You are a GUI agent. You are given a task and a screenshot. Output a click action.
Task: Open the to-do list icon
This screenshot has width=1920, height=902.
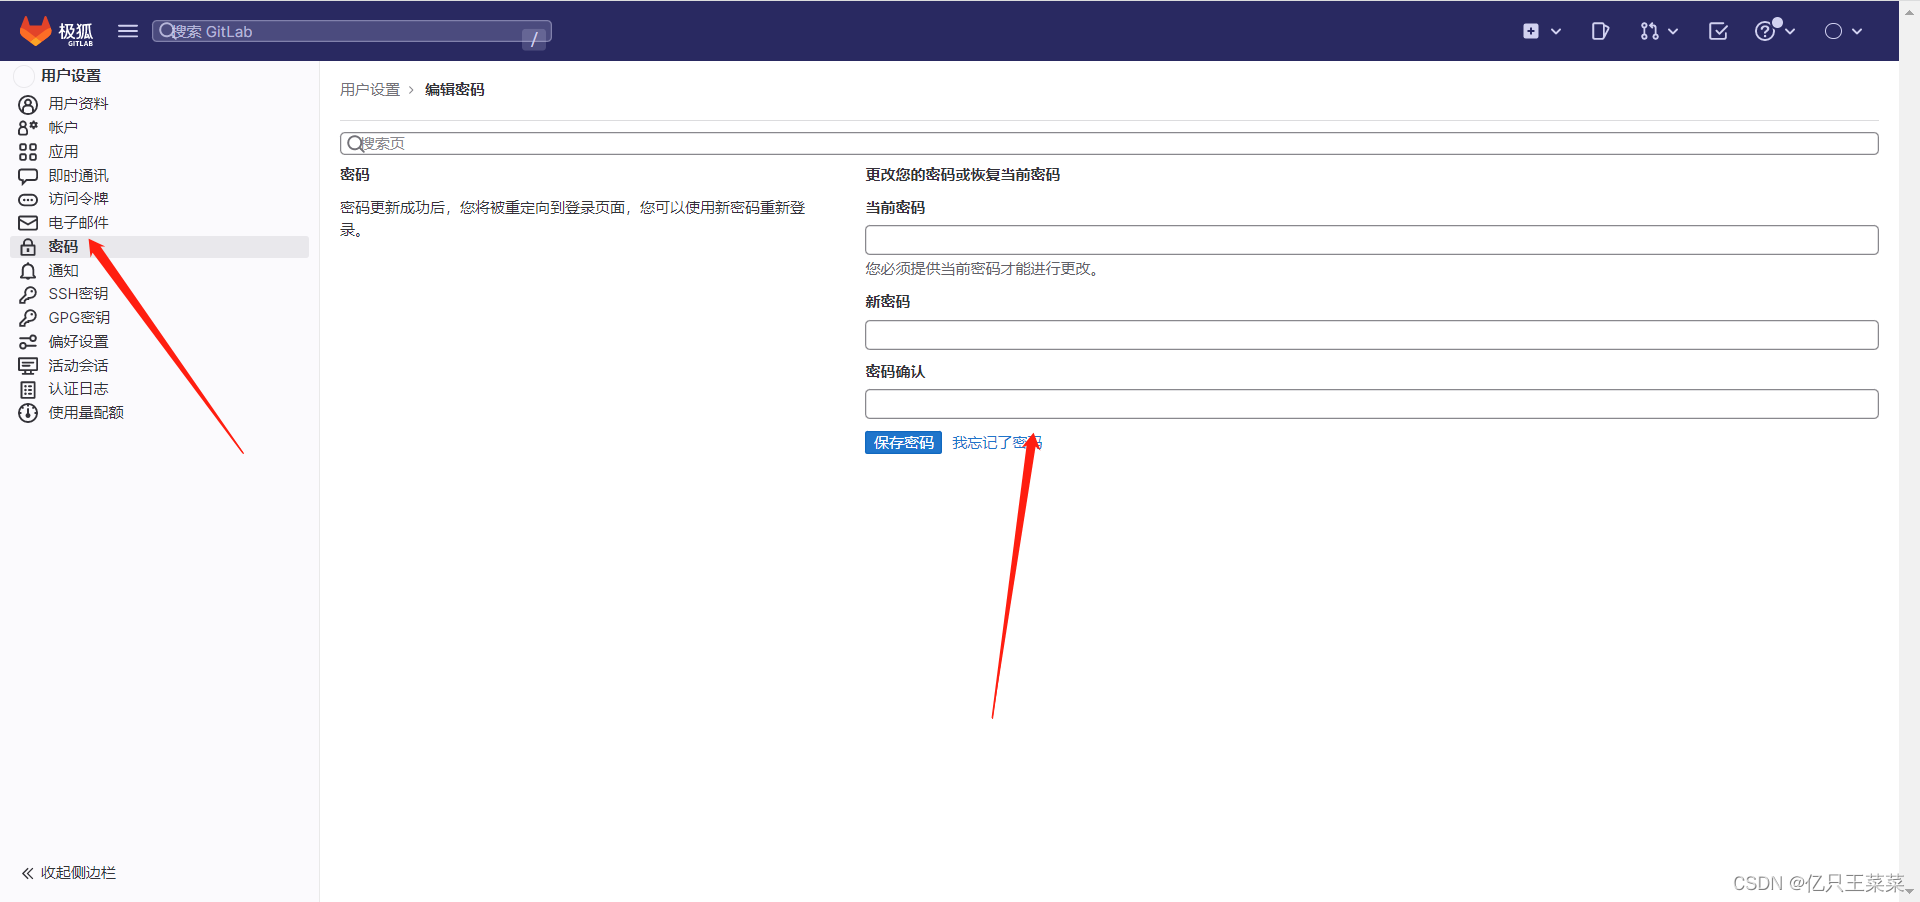click(1718, 31)
